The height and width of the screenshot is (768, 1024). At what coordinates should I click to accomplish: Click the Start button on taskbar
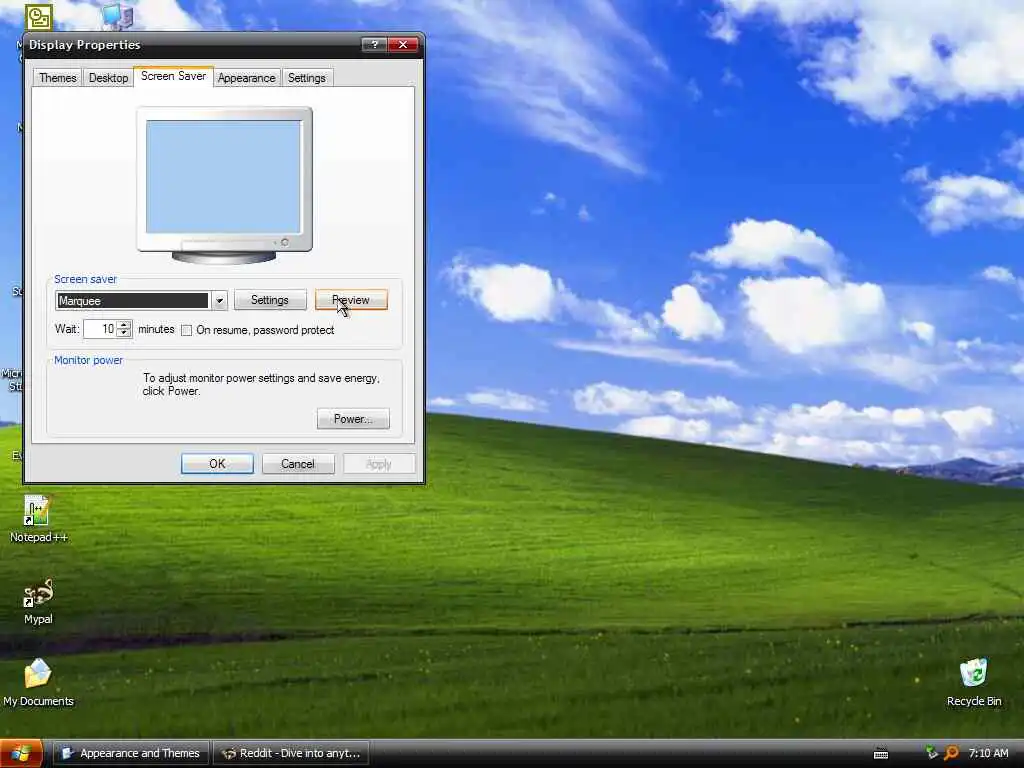click(x=21, y=753)
